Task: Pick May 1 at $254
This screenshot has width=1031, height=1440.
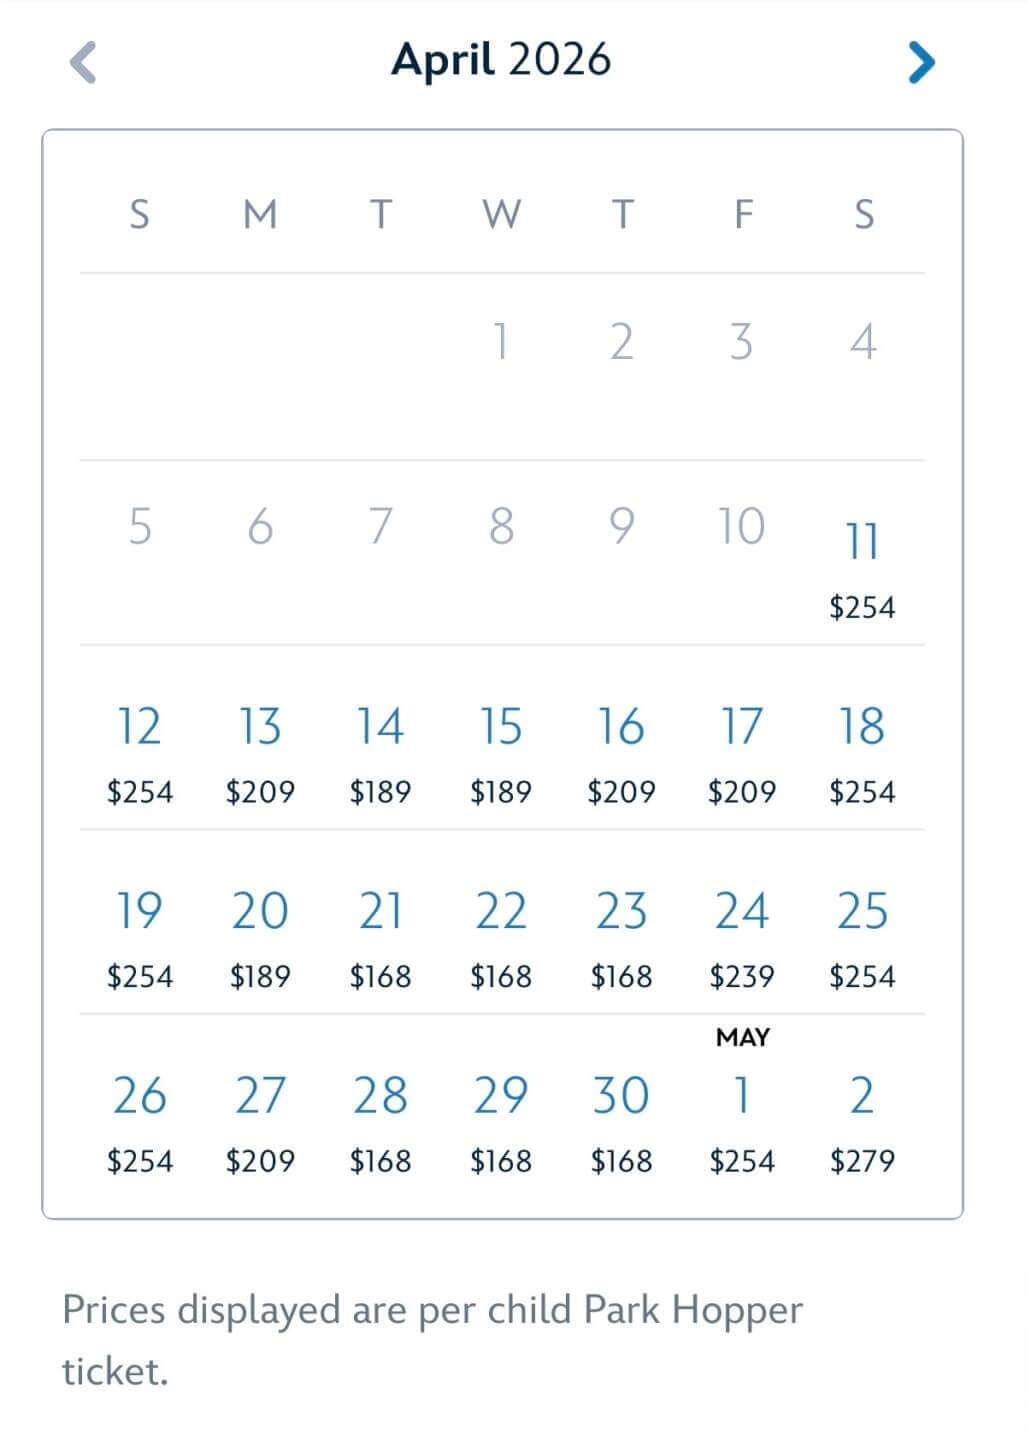Action: coord(742,1110)
